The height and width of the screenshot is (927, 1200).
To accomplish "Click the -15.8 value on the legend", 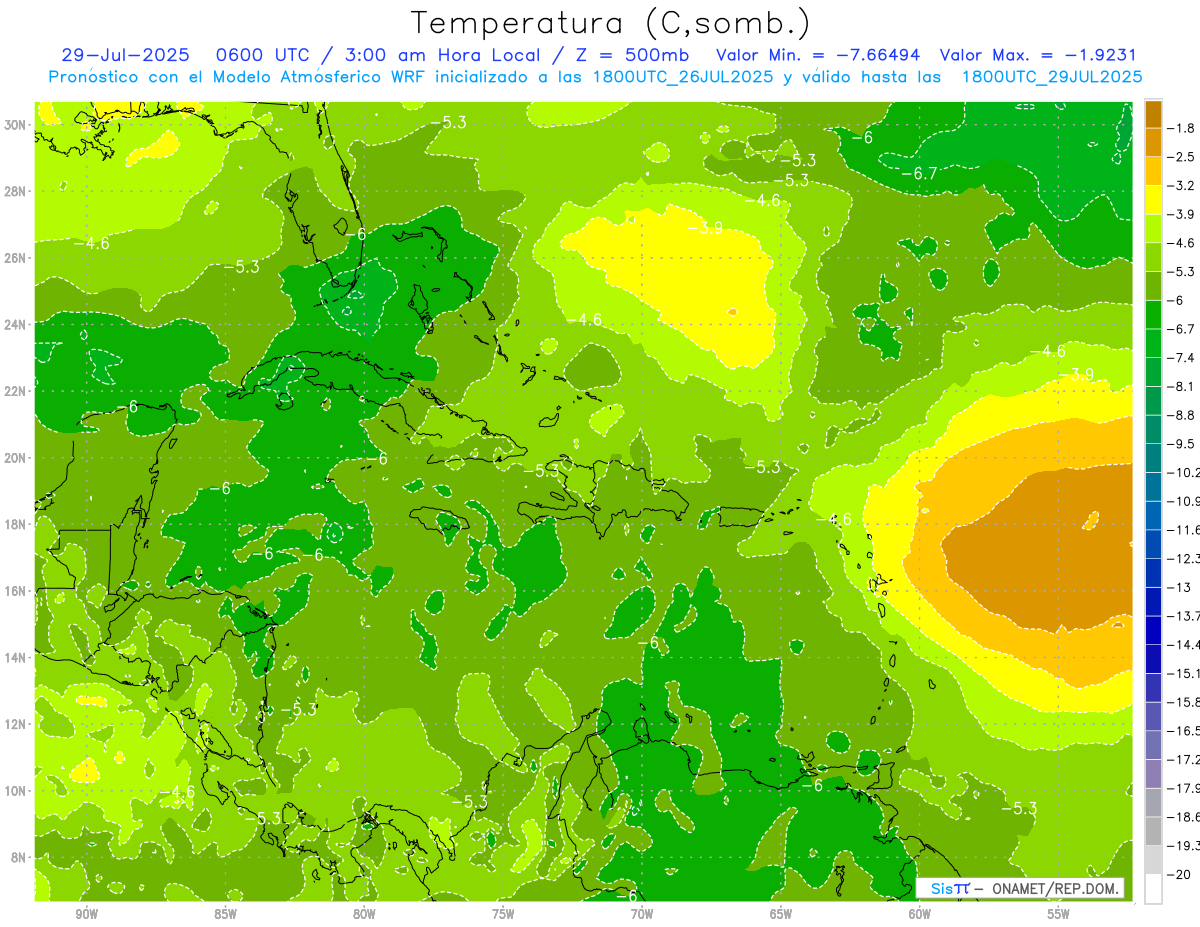I will tap(1183, 702).
